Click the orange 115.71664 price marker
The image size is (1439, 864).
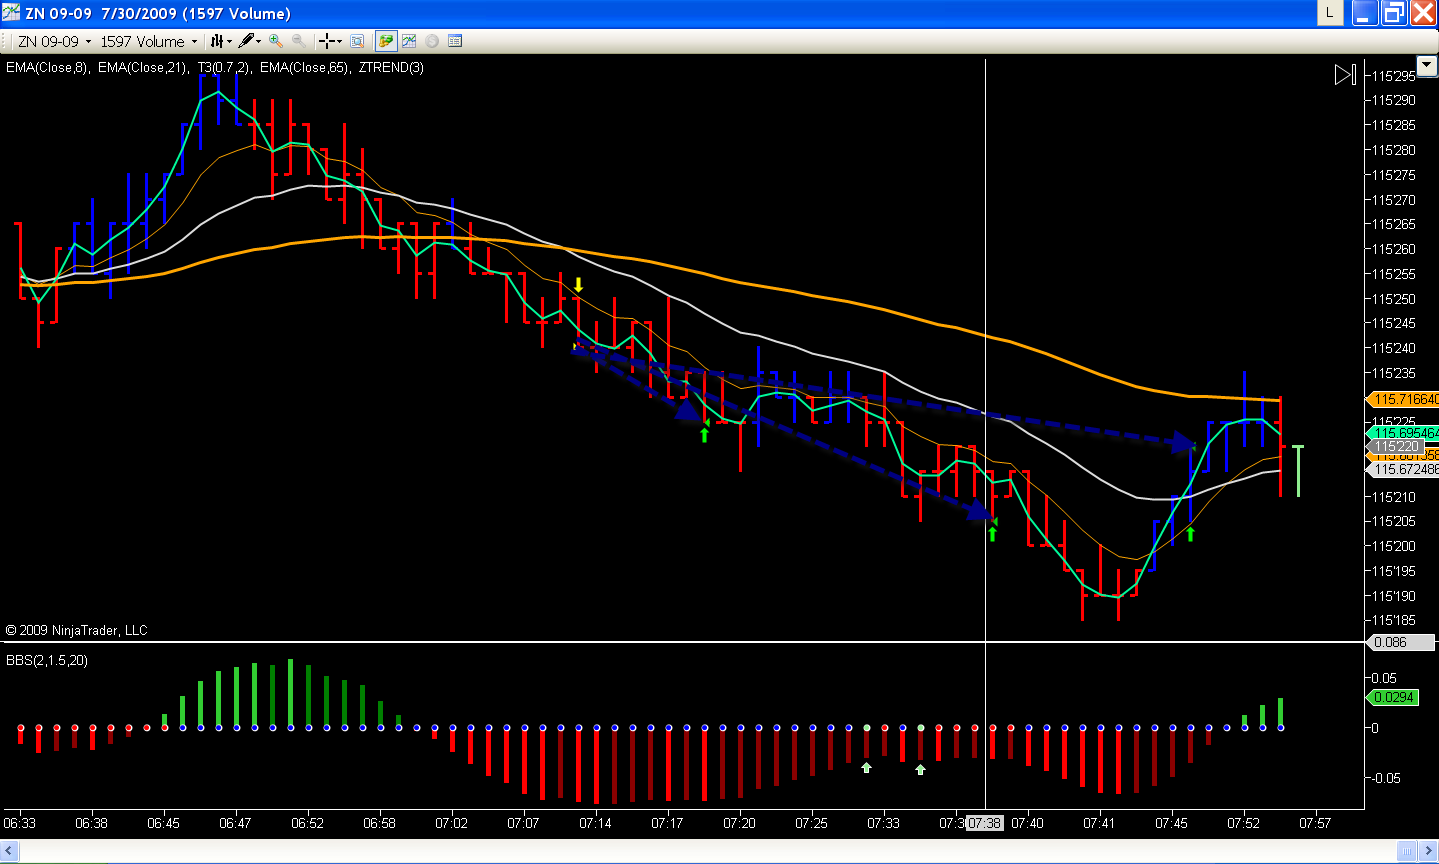tap(1402, 400)
